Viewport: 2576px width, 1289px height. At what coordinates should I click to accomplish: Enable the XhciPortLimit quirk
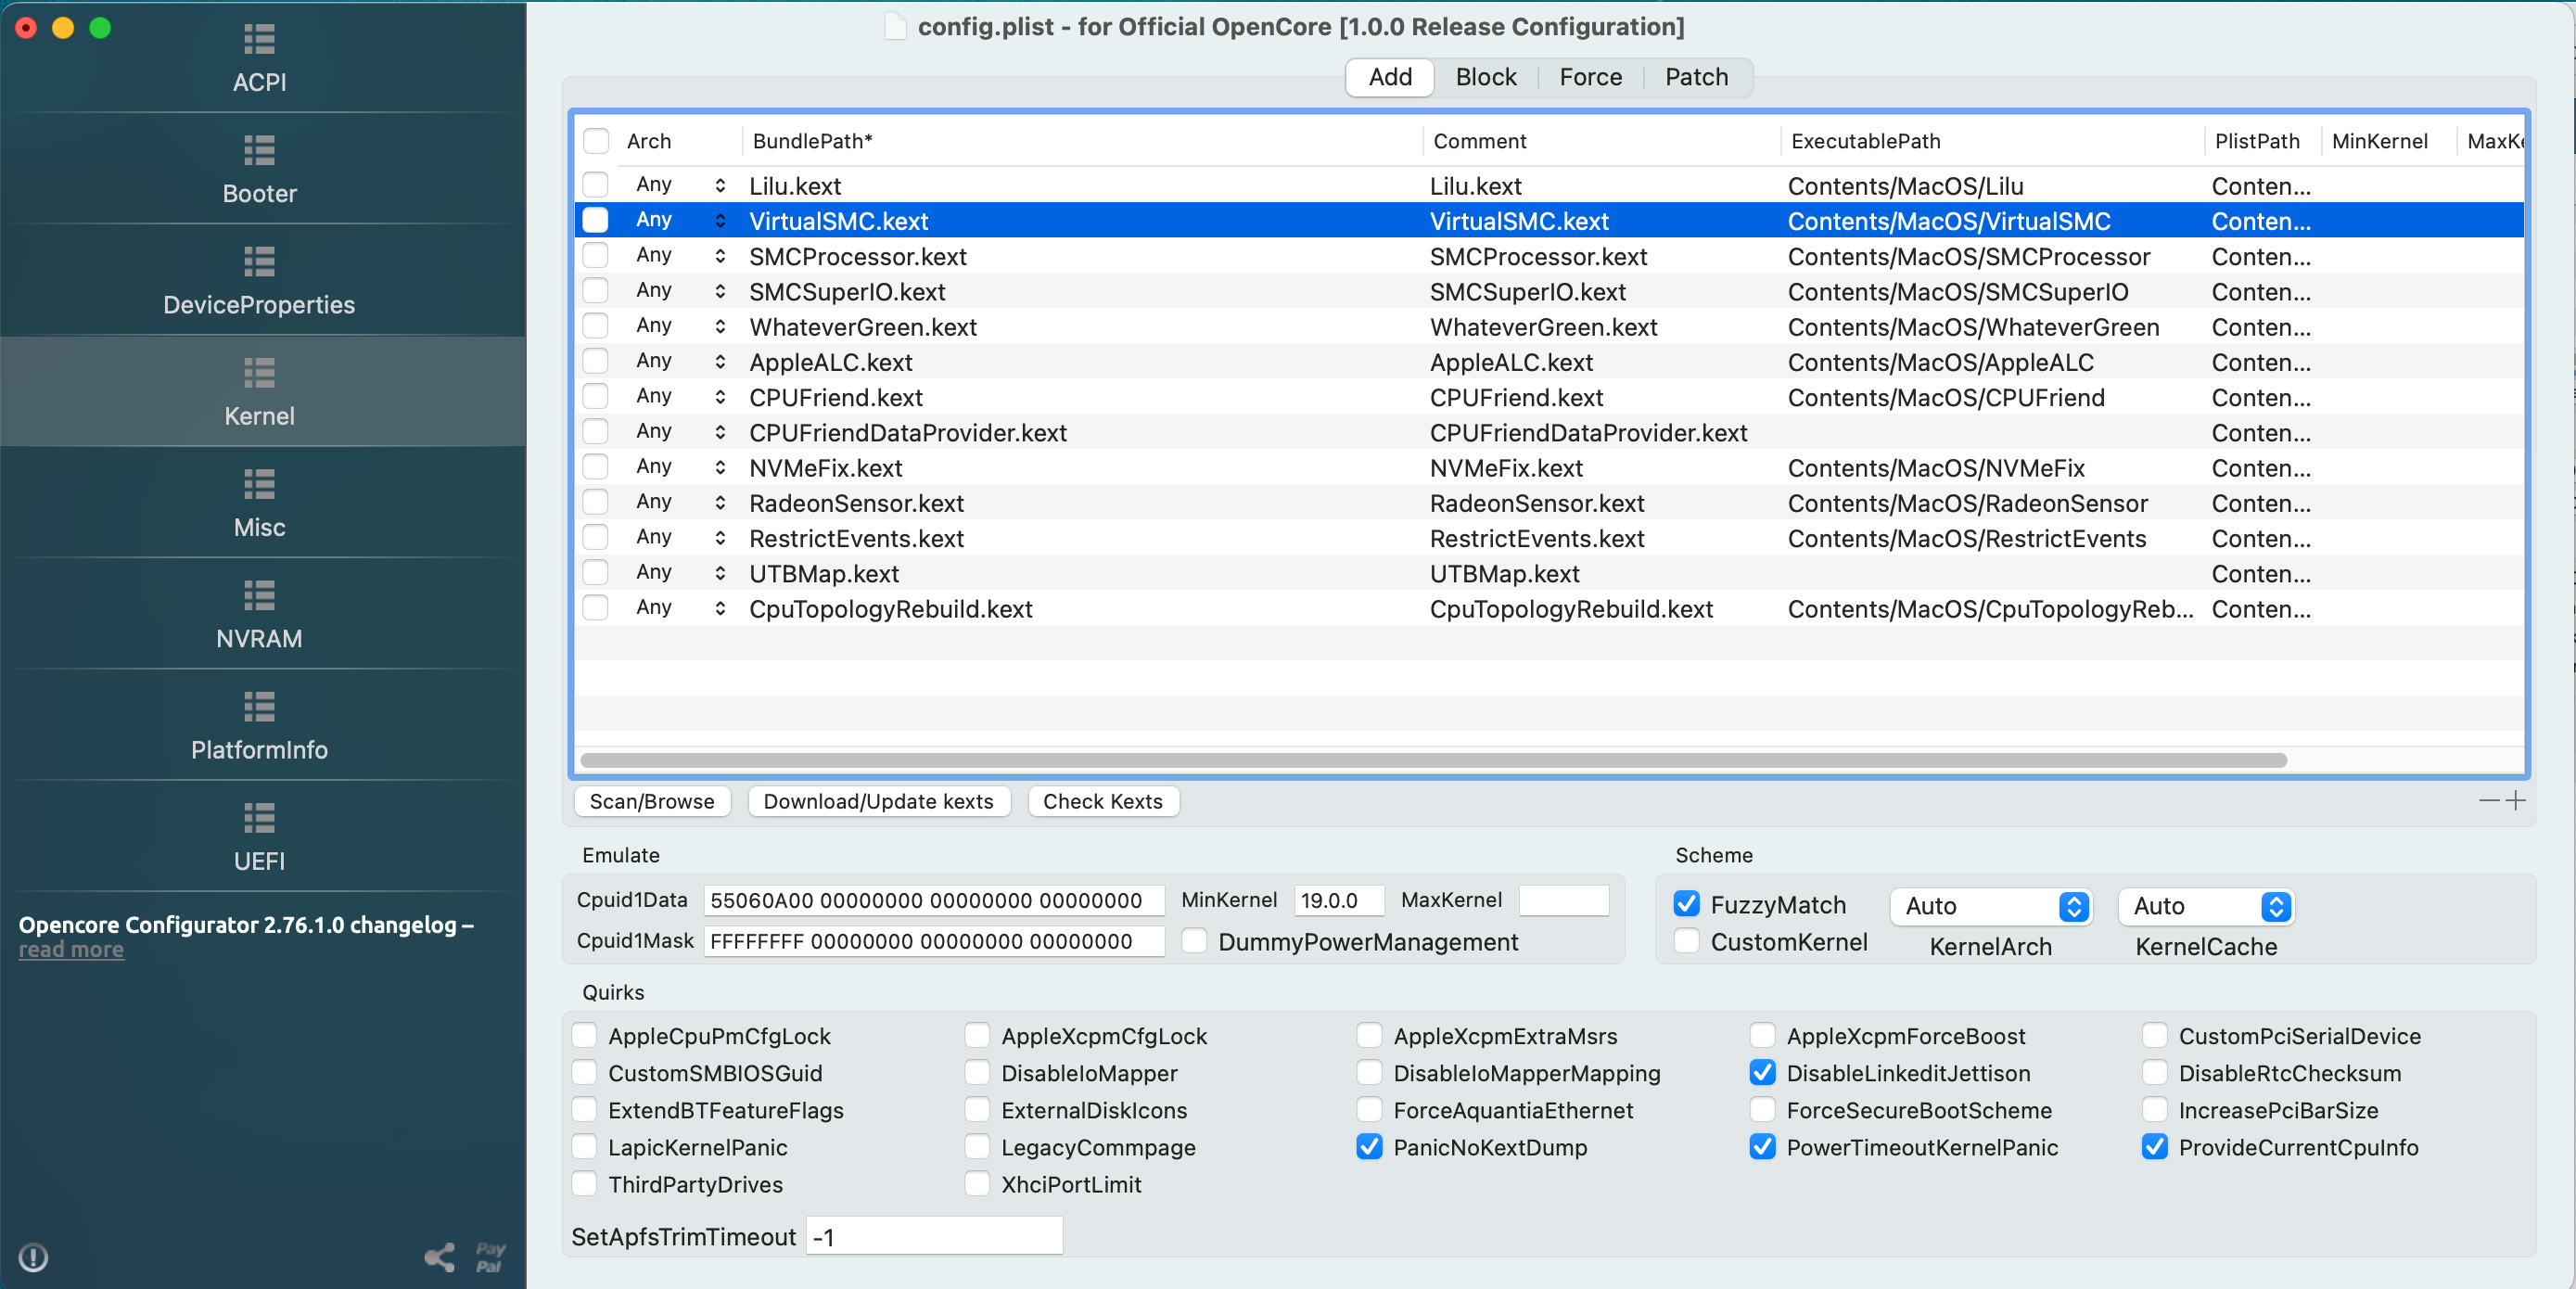[977, 1184]
